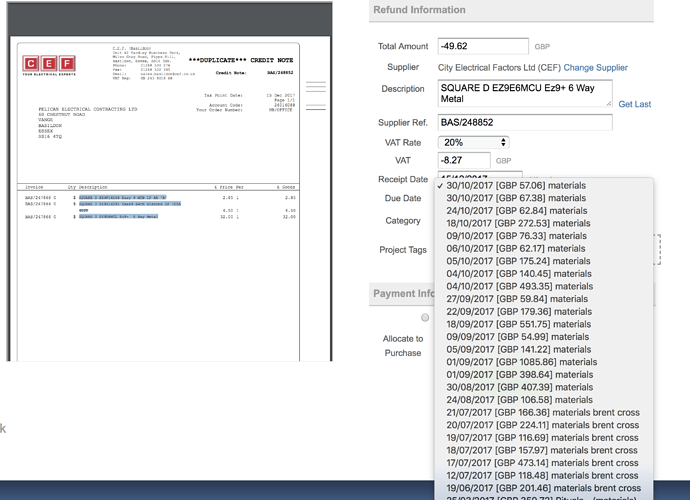The image size is (690, 500).
Task: Choose 04/10/2017 GBP 140.45 materials entry
Action: 543,274
